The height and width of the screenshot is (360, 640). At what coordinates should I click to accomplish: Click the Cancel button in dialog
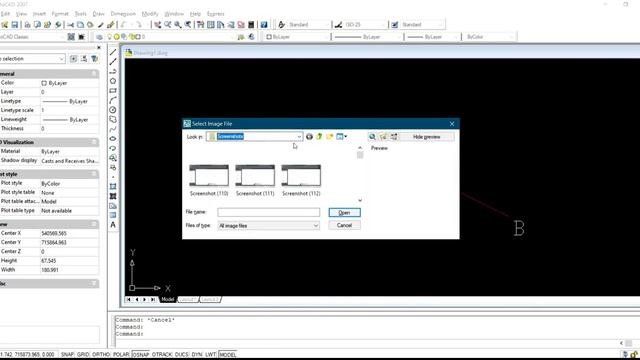(344, 225)
